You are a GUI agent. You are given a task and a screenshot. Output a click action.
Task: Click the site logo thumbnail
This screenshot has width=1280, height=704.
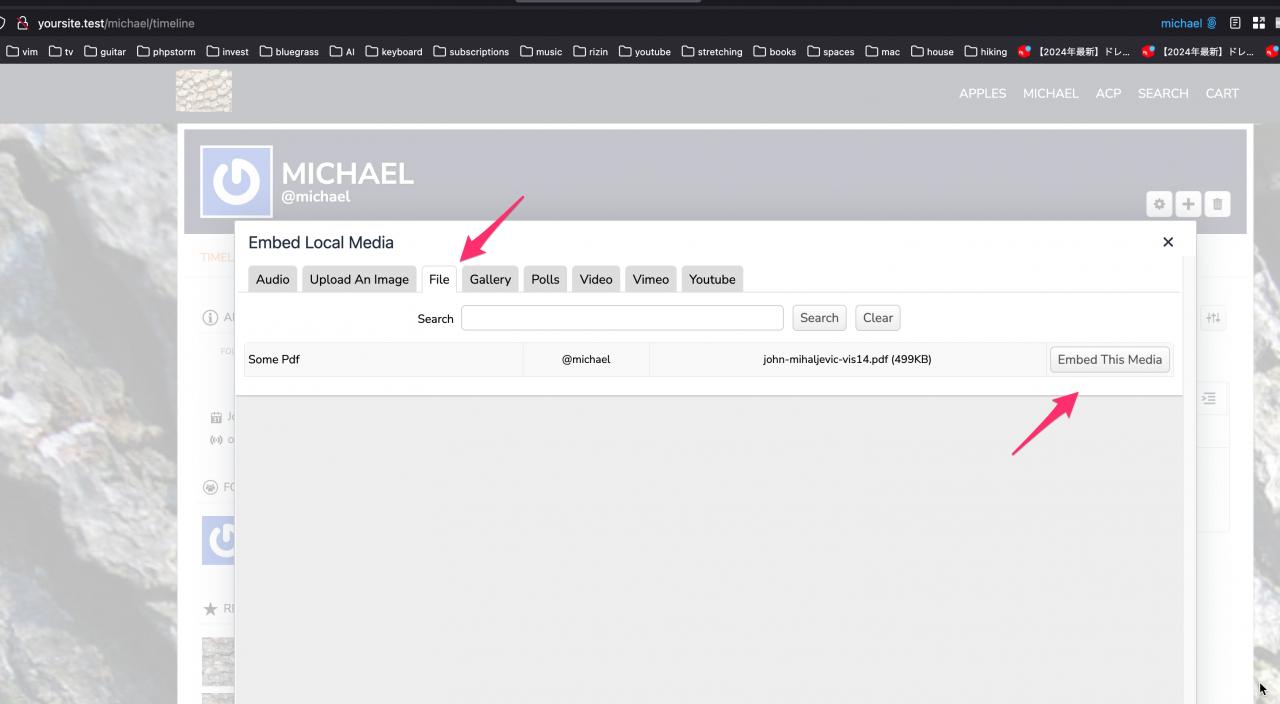coord(204,91)
